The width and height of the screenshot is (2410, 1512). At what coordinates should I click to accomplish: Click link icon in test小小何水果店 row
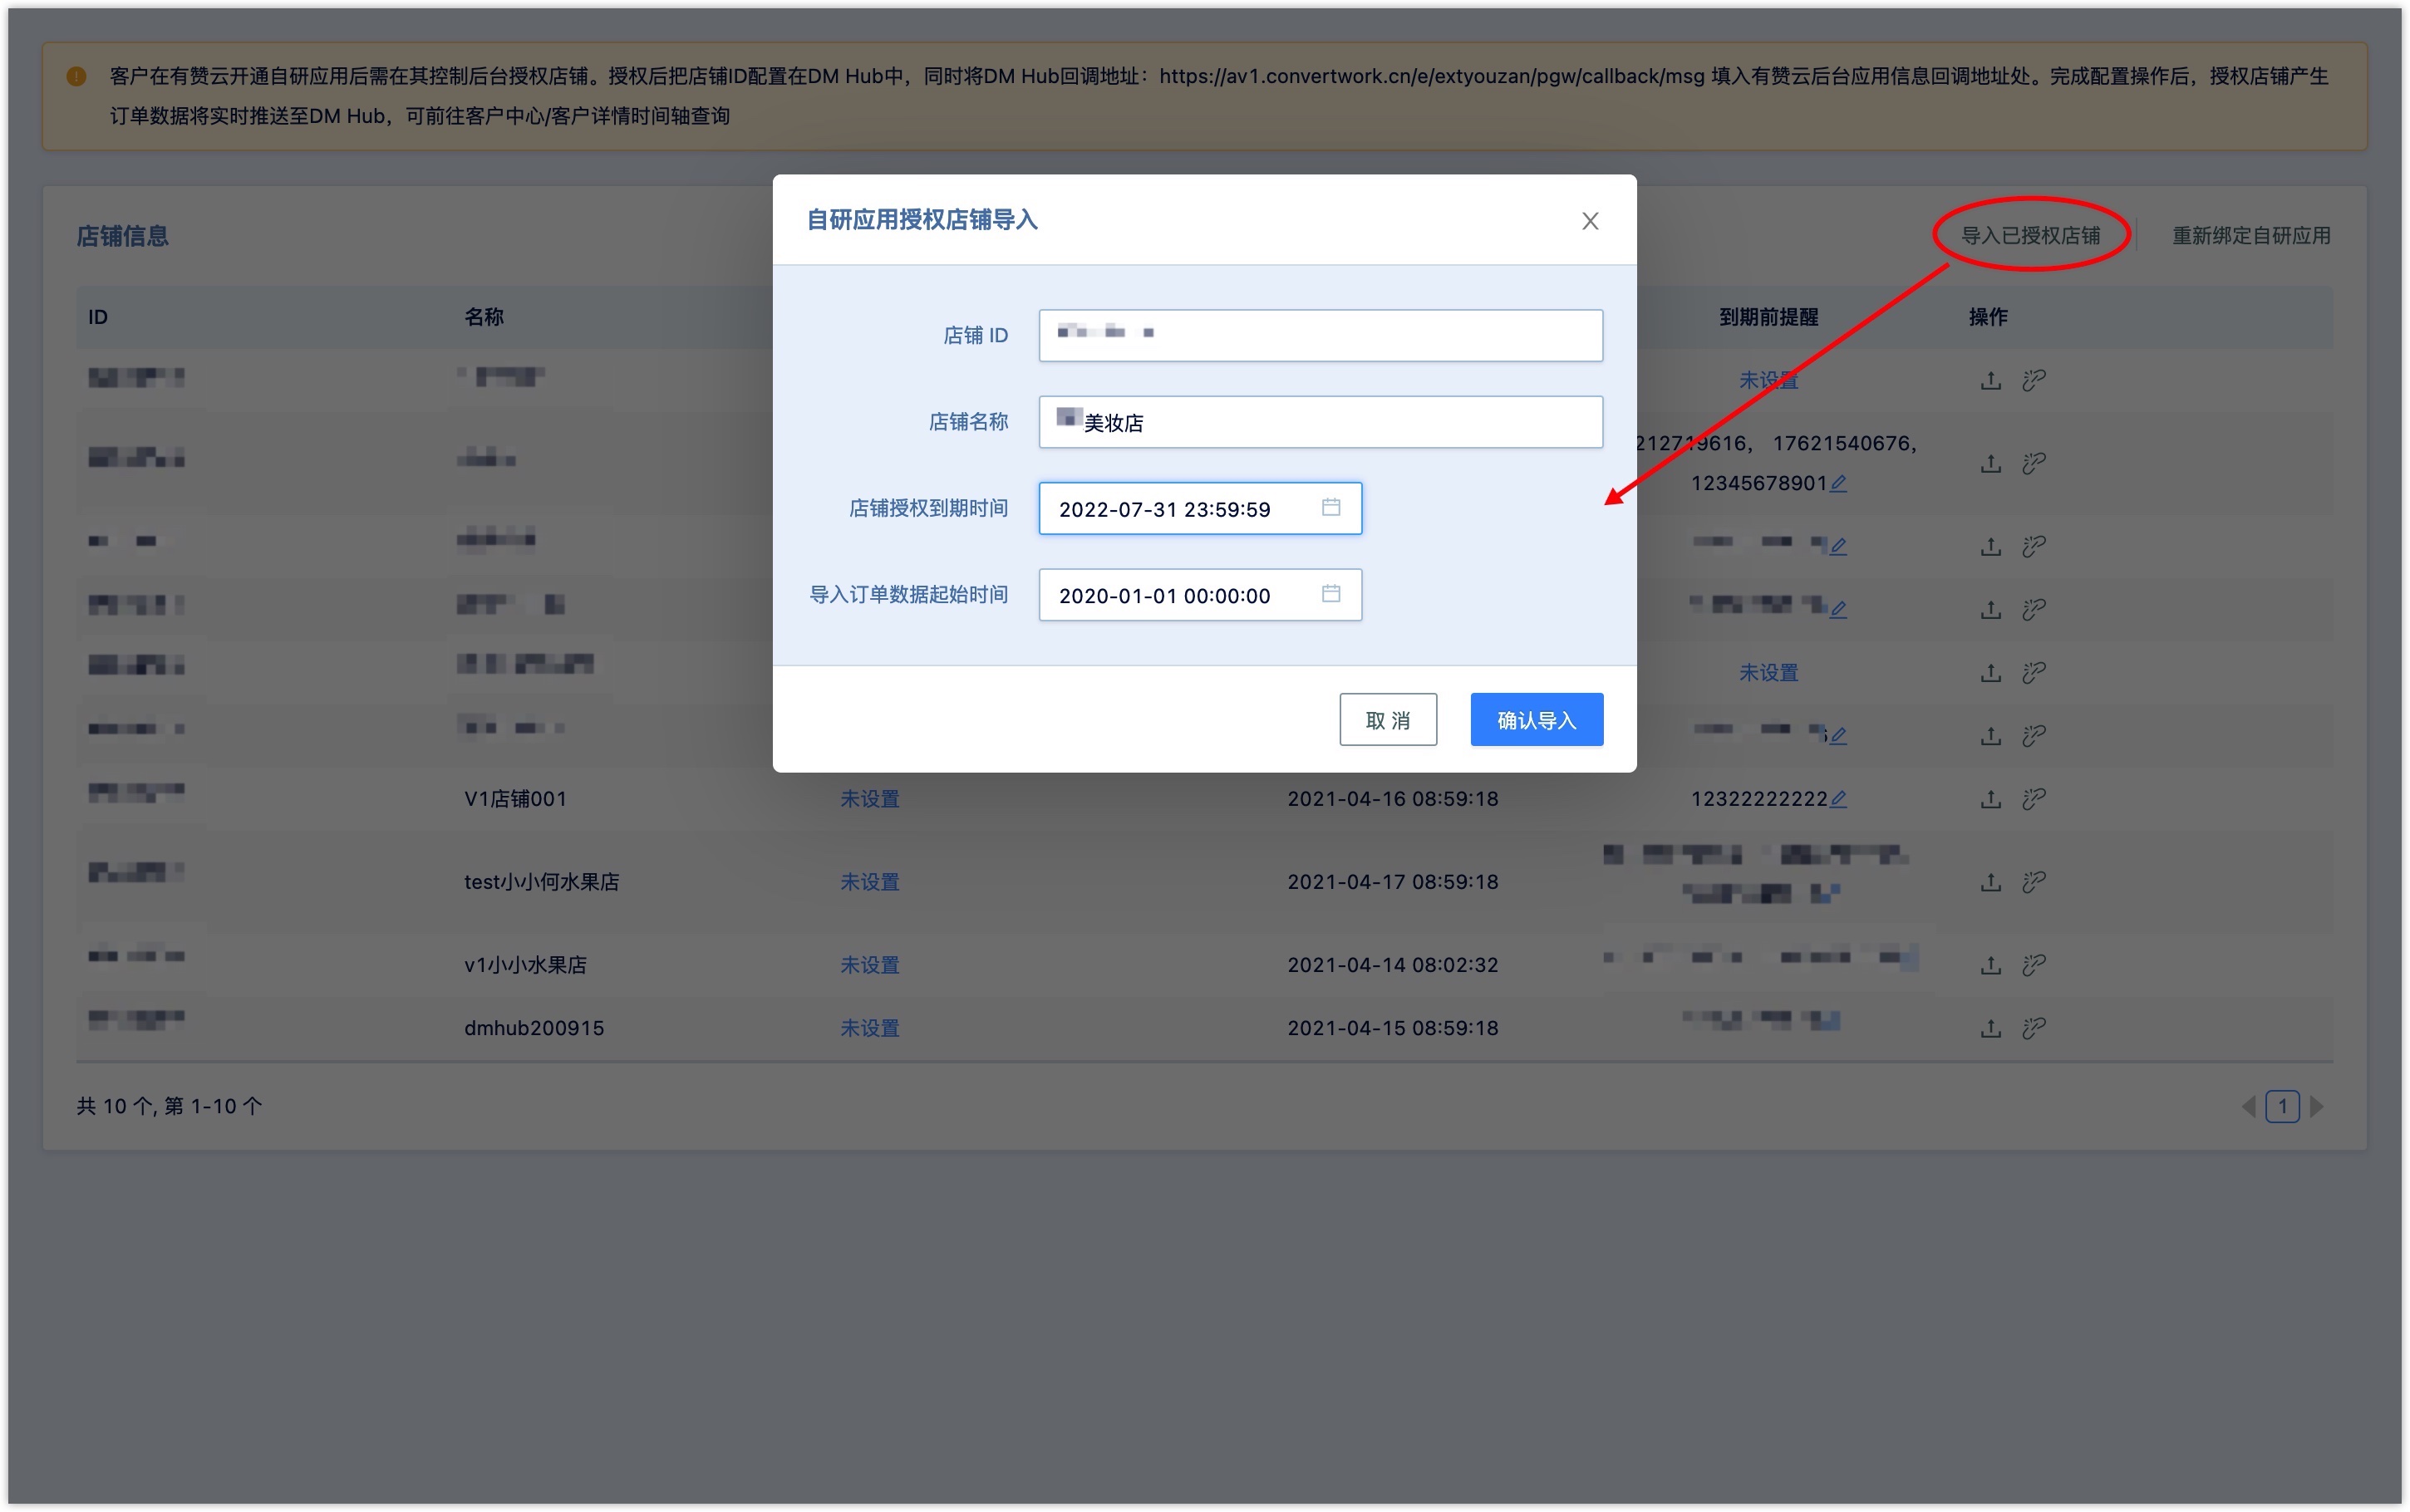pos(2033,882)
